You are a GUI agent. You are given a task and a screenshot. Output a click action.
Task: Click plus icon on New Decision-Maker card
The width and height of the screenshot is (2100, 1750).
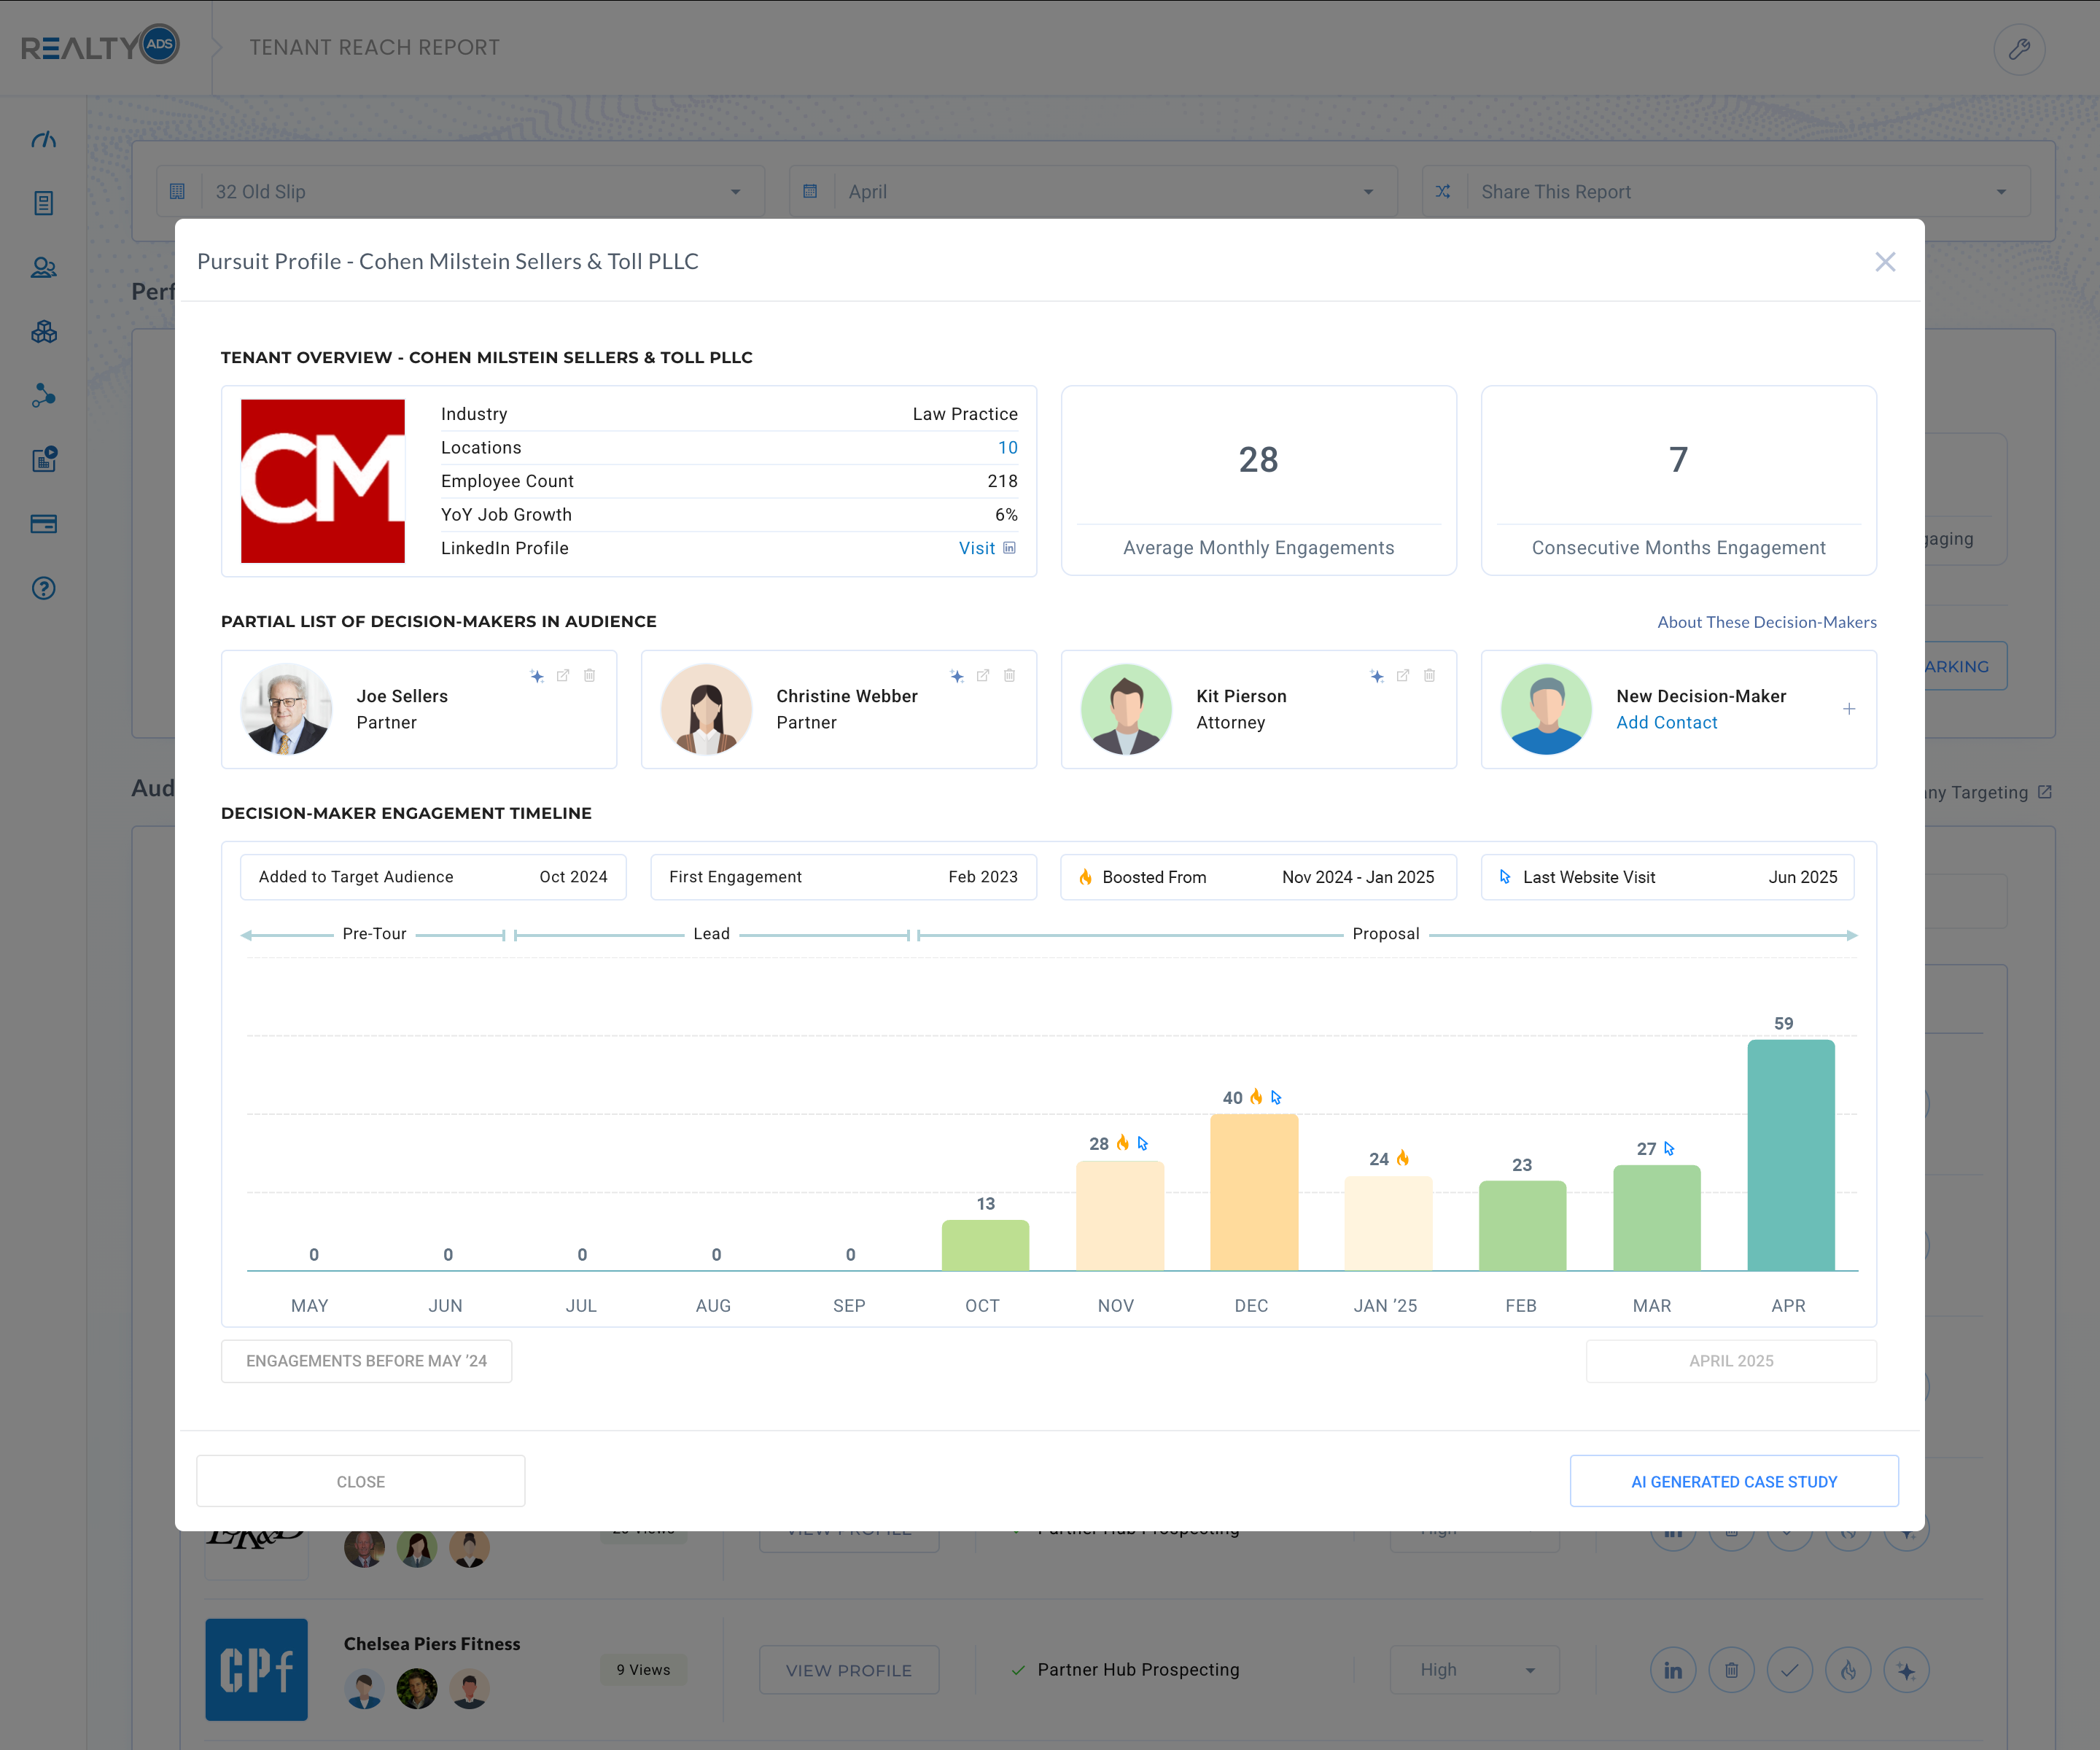[1849, 709]
